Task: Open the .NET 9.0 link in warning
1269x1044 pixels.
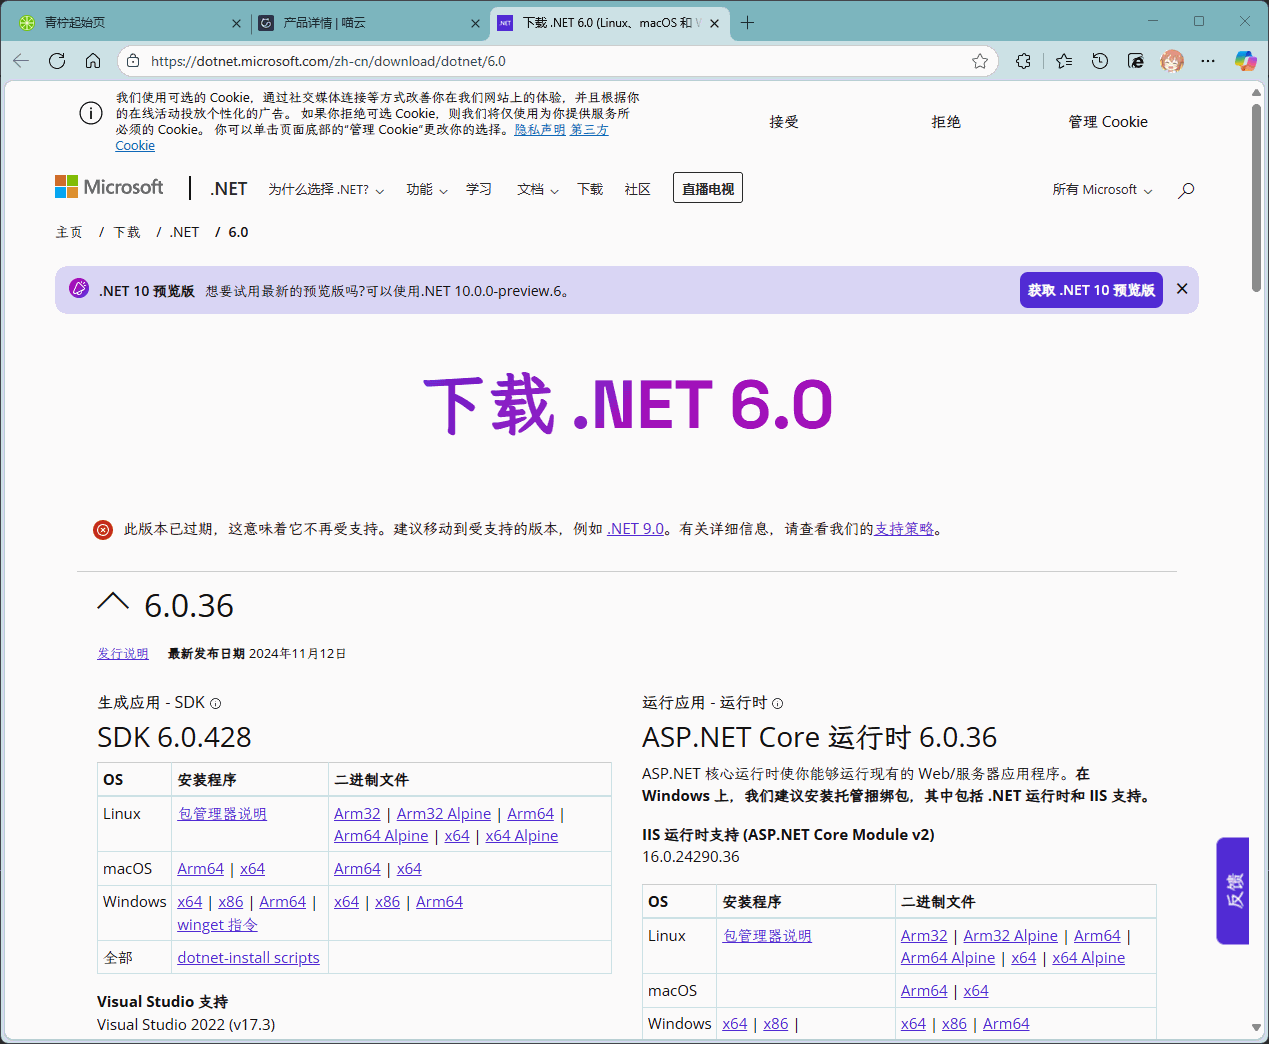Action: [636, 529]
